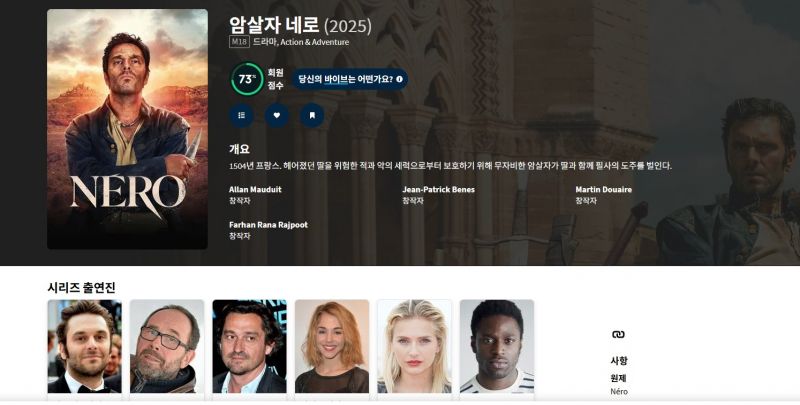Image resolution: width=800 pixels, height=405 pixels.
Task: Mark as favorite with the heart icon
Action: click(x=277, y=115)
